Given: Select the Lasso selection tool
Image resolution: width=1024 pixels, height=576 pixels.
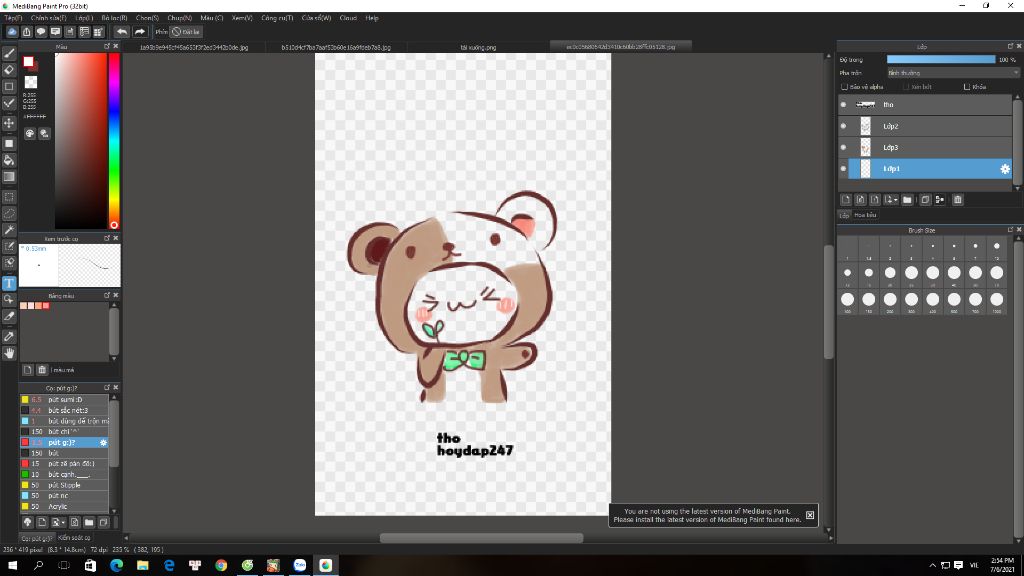Looking at the screenshot, I should (x=9, y=214).
